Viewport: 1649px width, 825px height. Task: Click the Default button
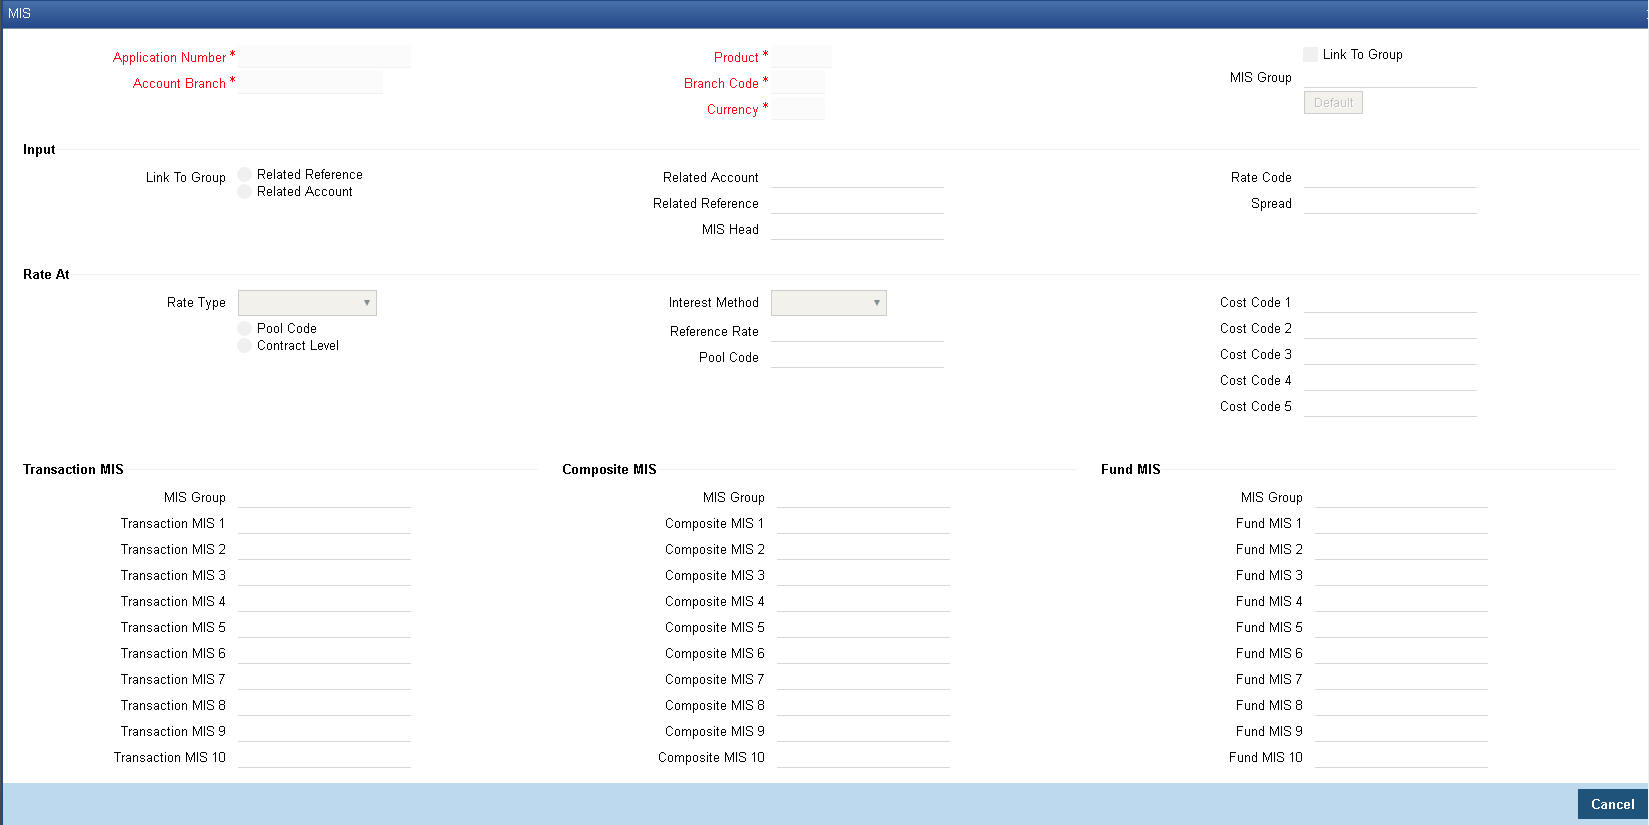tap(1333, 102)
